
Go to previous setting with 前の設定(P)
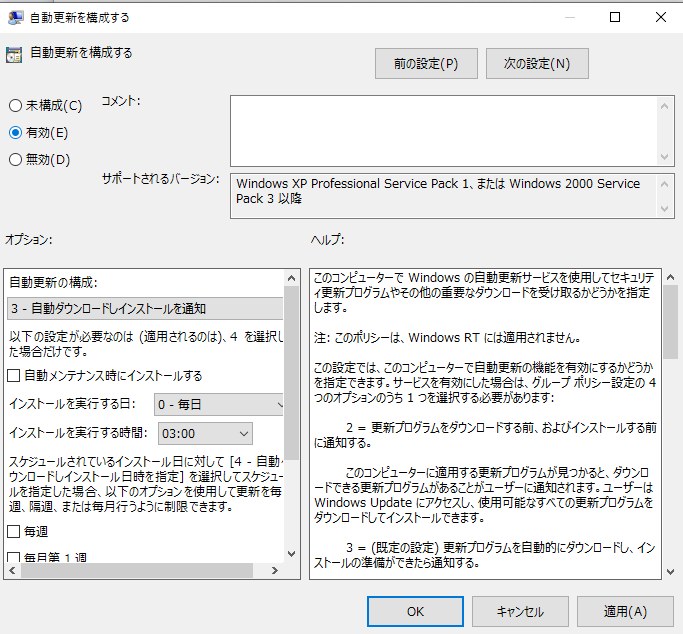[x=426, y=64]
